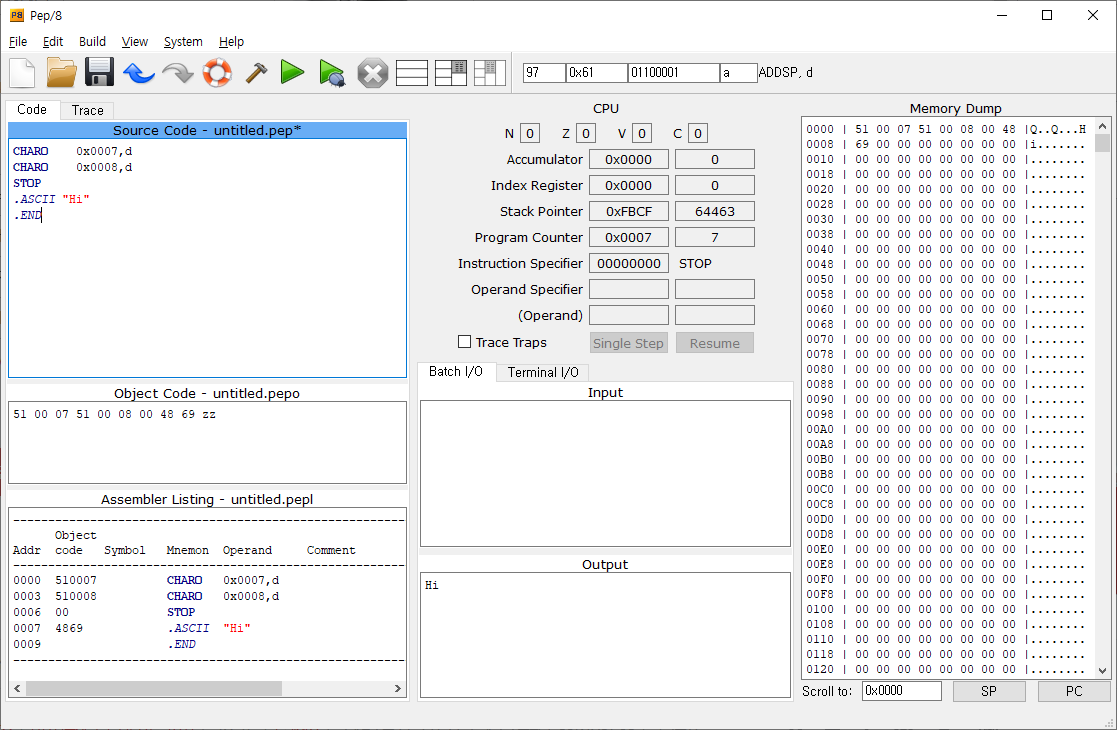This screenshot has width=1117, height=730.
Task: Click the Program Counter hex field 0x0007
Action: [x=628, y=237]
